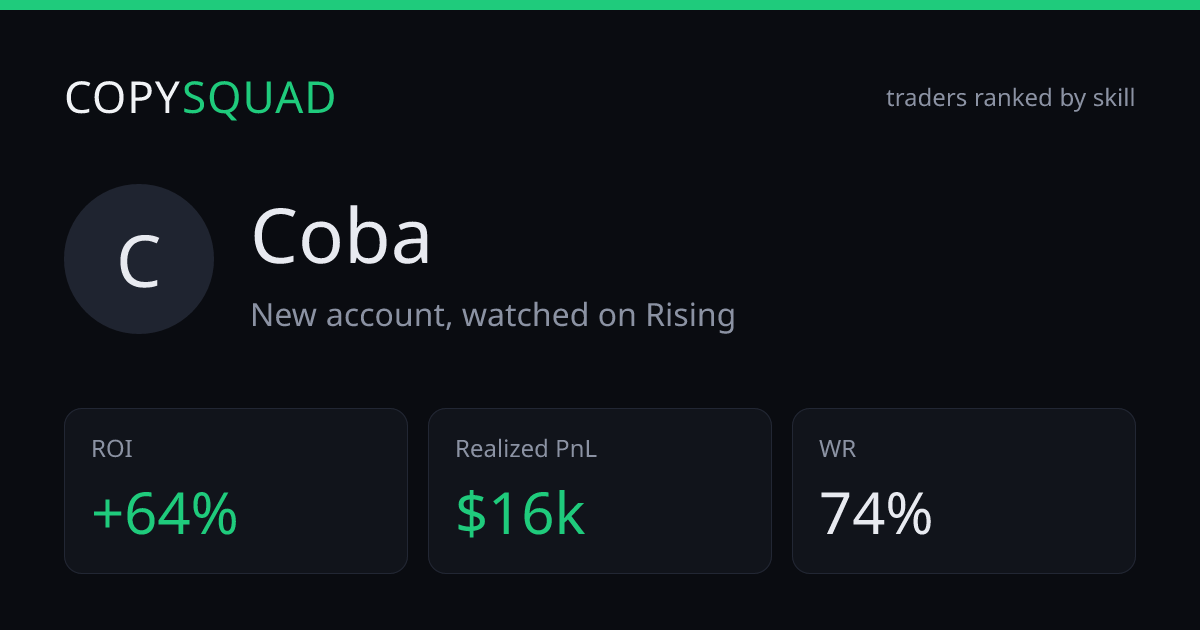Click the word skill in the tagline
Image resolution: width=1200 pixels, height=630 pixels.
(1114, 98)
